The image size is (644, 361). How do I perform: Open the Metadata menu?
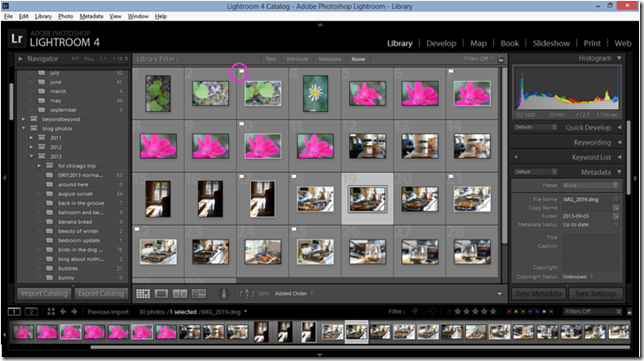[91, 16]
